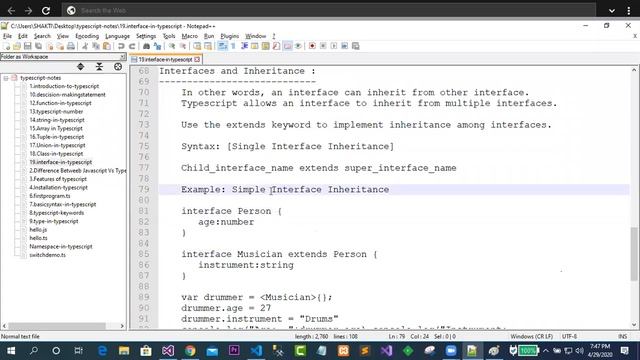
Task: Open the Macro menu
Action: click(189, 36)
